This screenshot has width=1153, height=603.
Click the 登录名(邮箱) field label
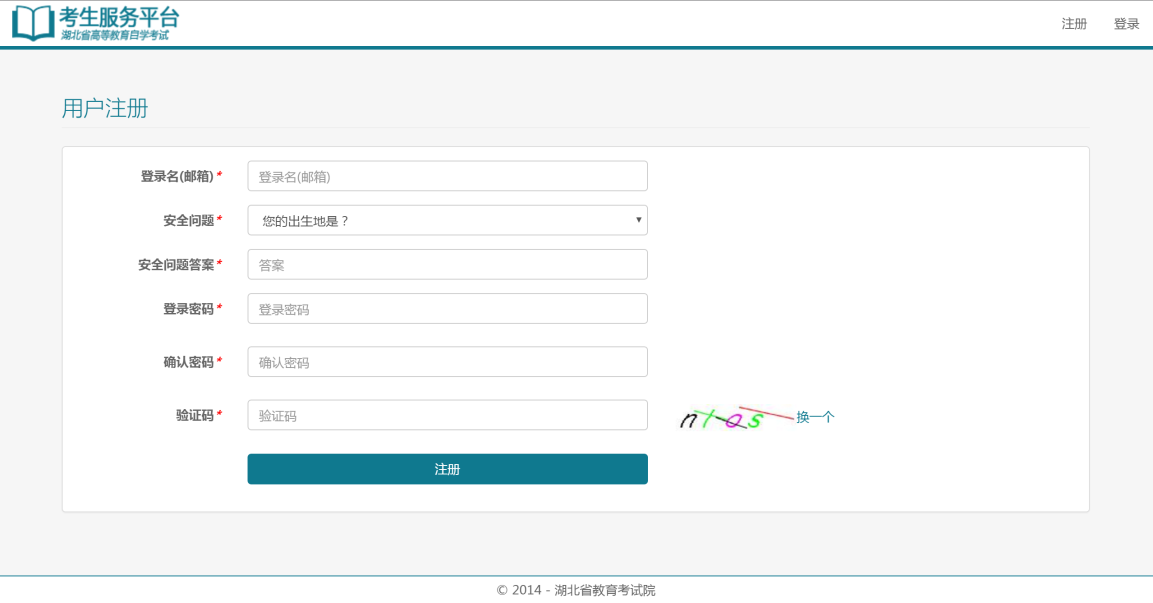pyautogui.click(x=177, y=176)
